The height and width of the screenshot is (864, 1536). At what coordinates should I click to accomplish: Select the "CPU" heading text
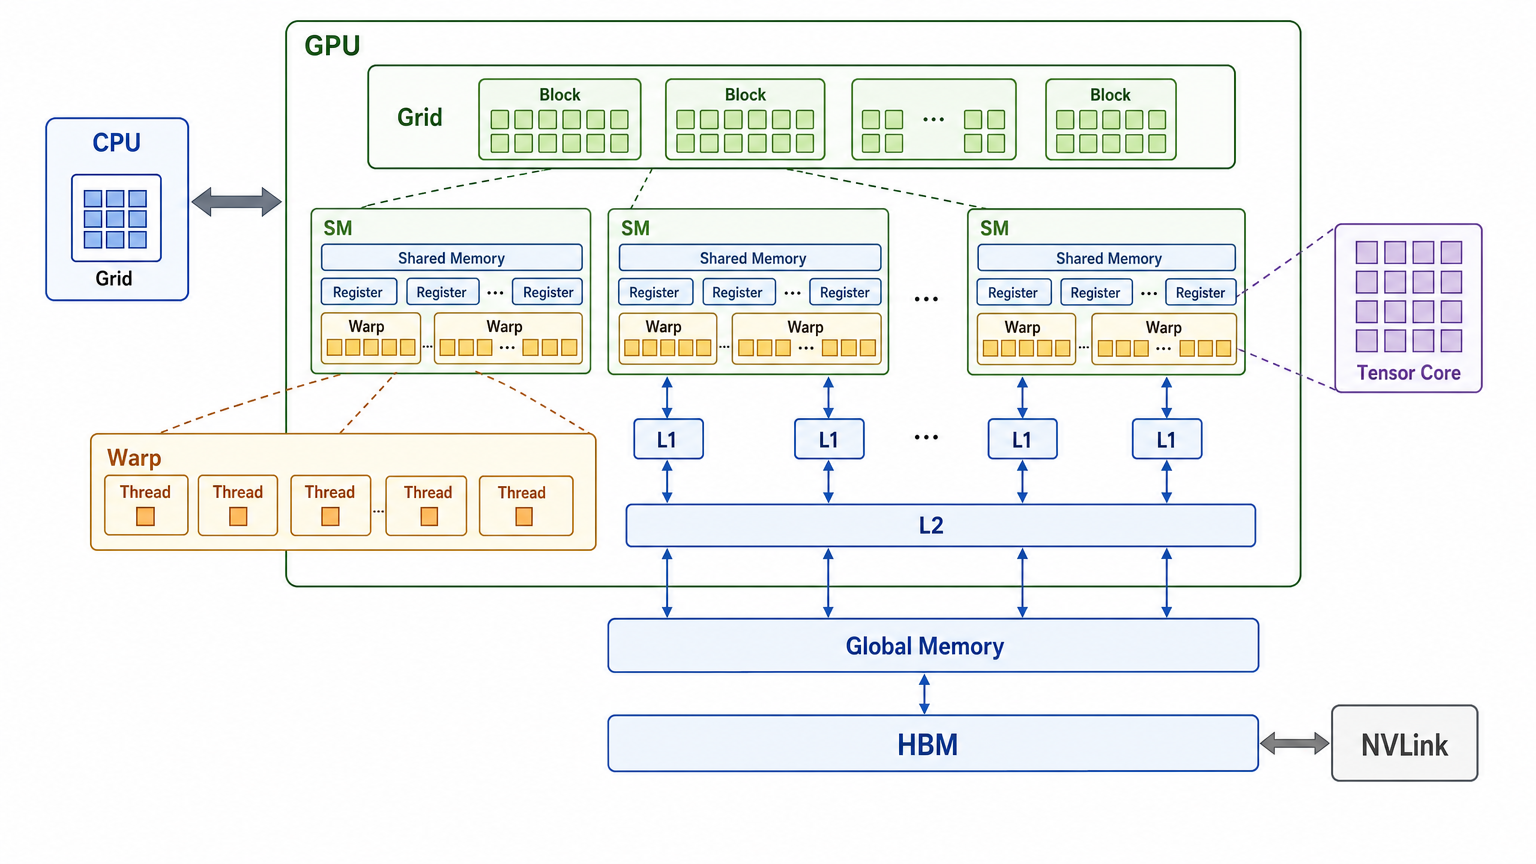117,143
